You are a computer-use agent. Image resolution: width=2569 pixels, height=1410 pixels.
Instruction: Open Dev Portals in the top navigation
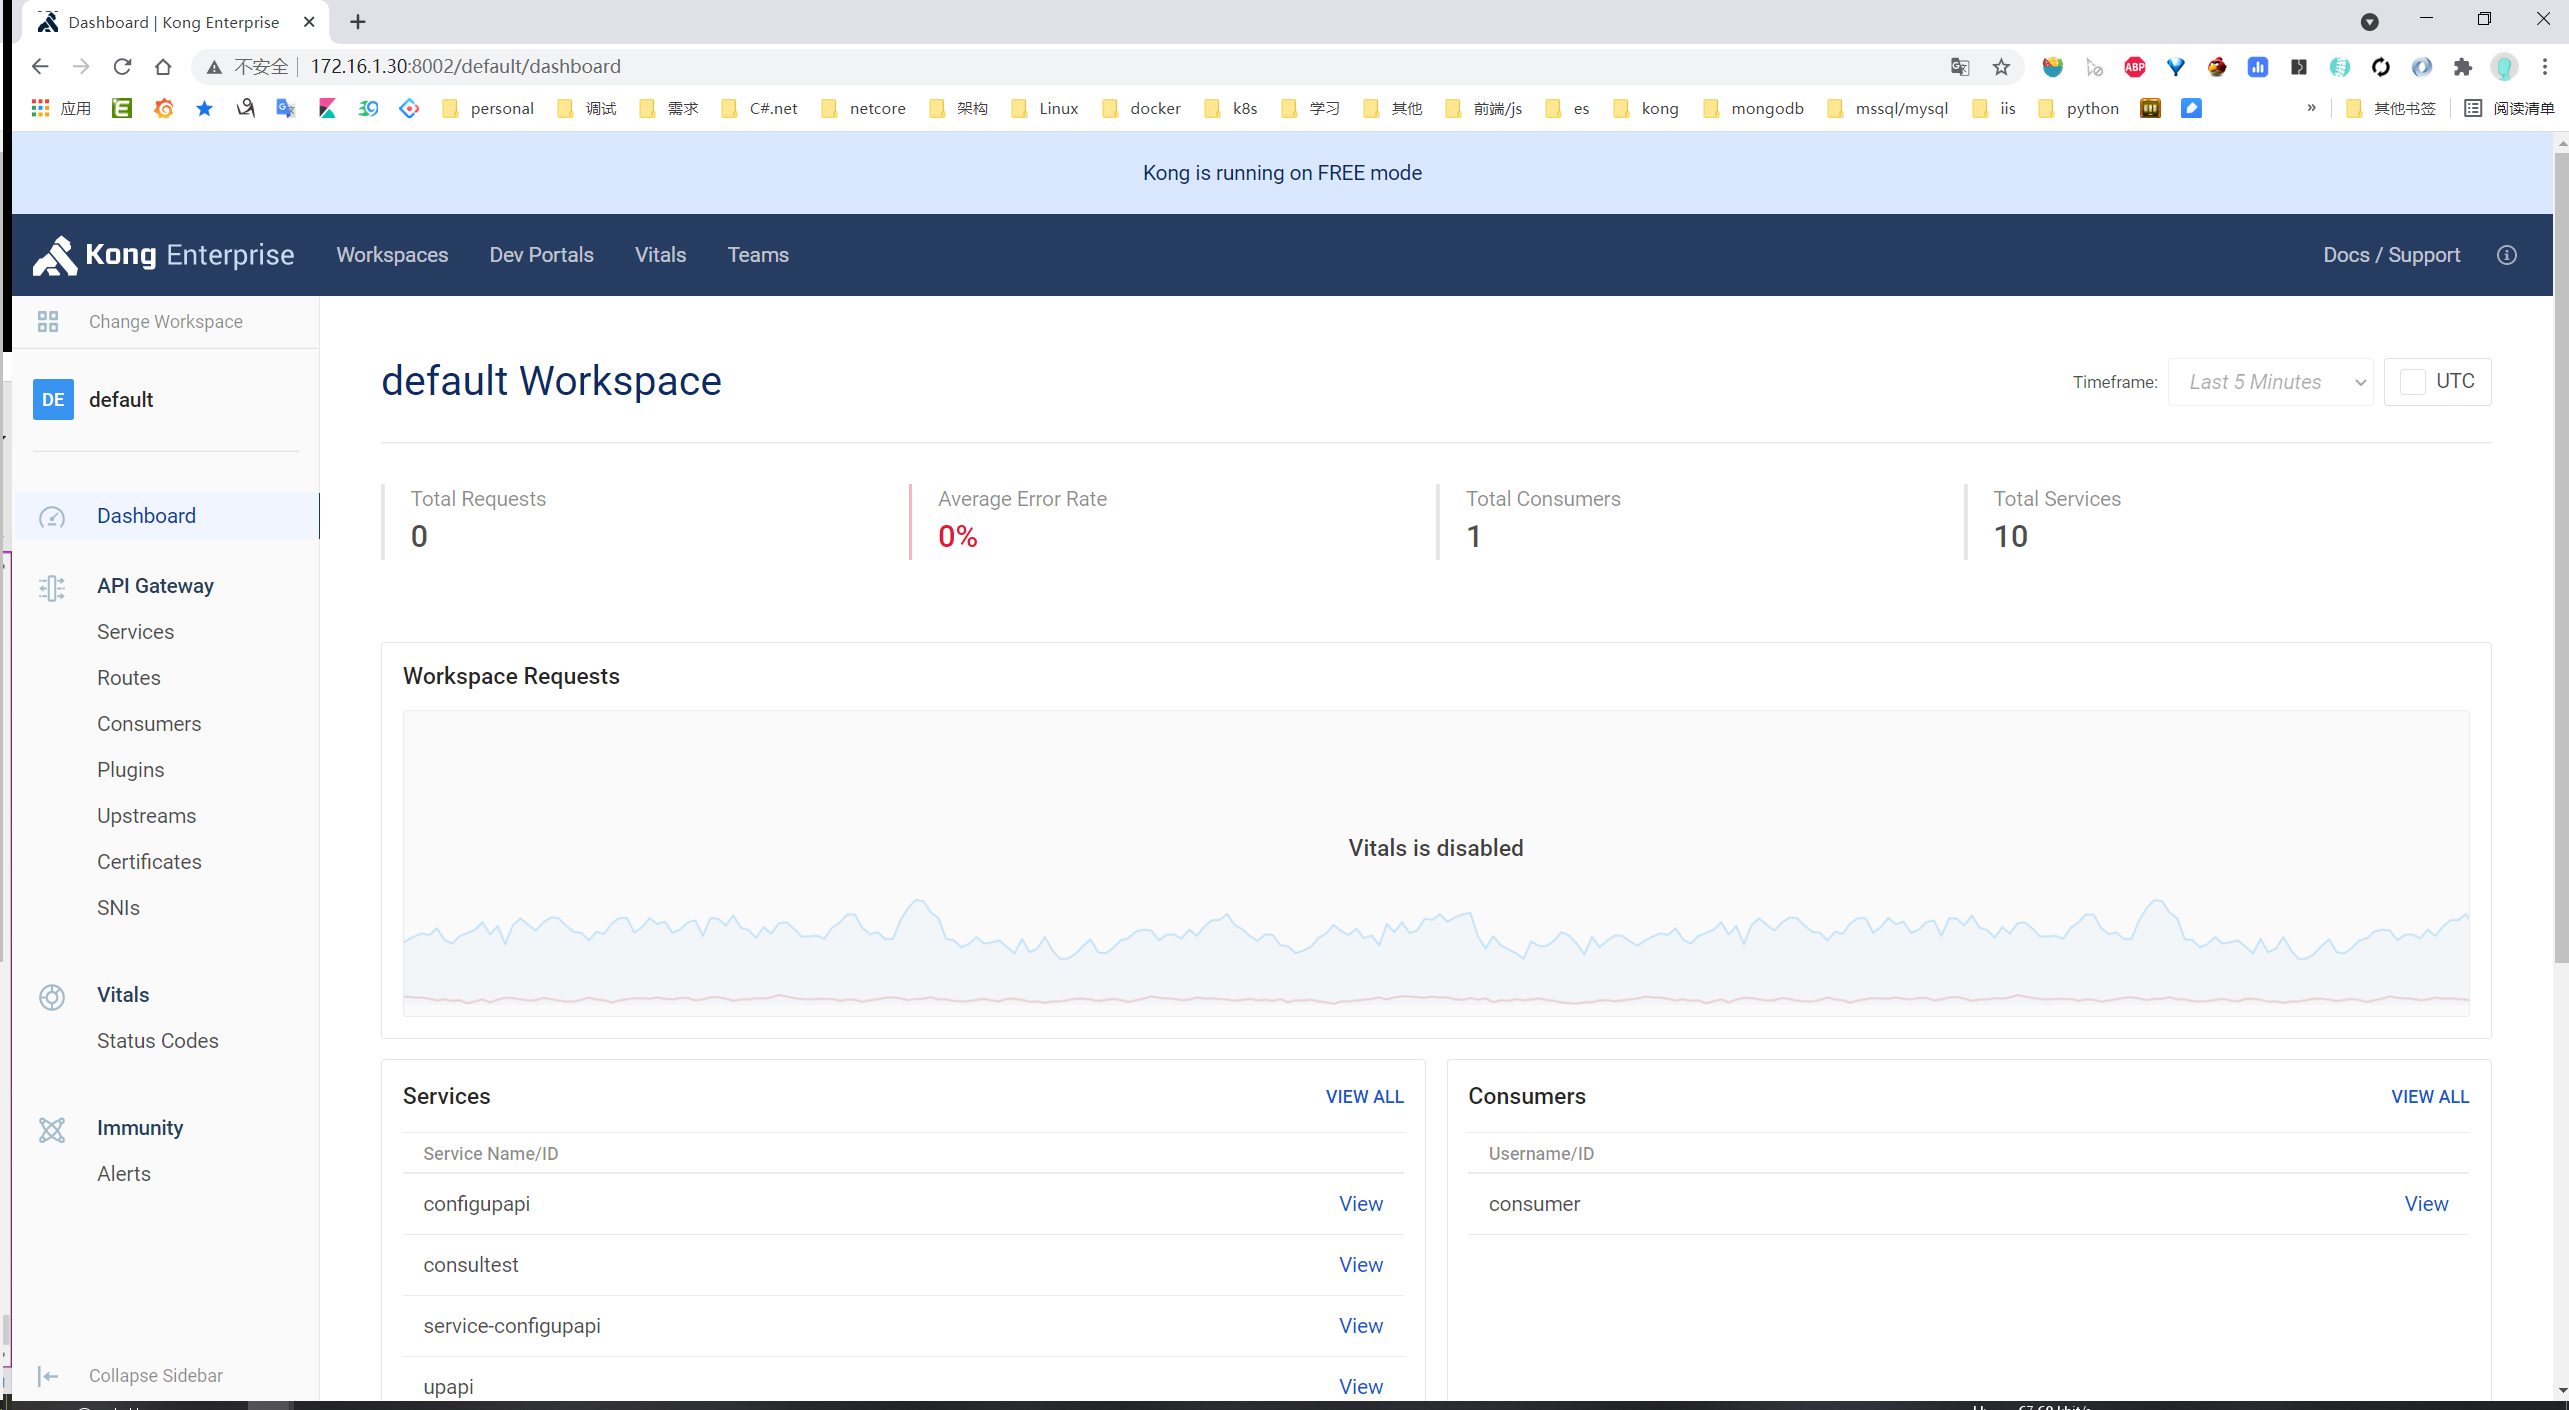[541, 255]
